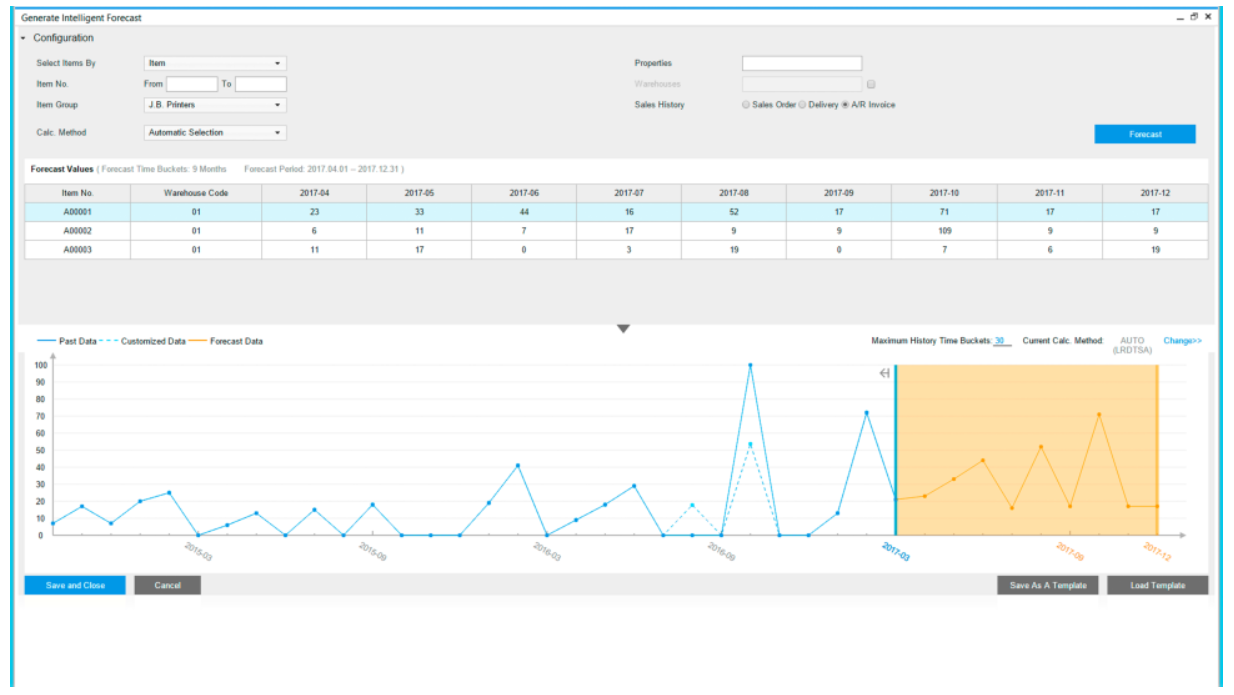
Task: Open the Select Items By dropdown
Action: tap(215, 63)
